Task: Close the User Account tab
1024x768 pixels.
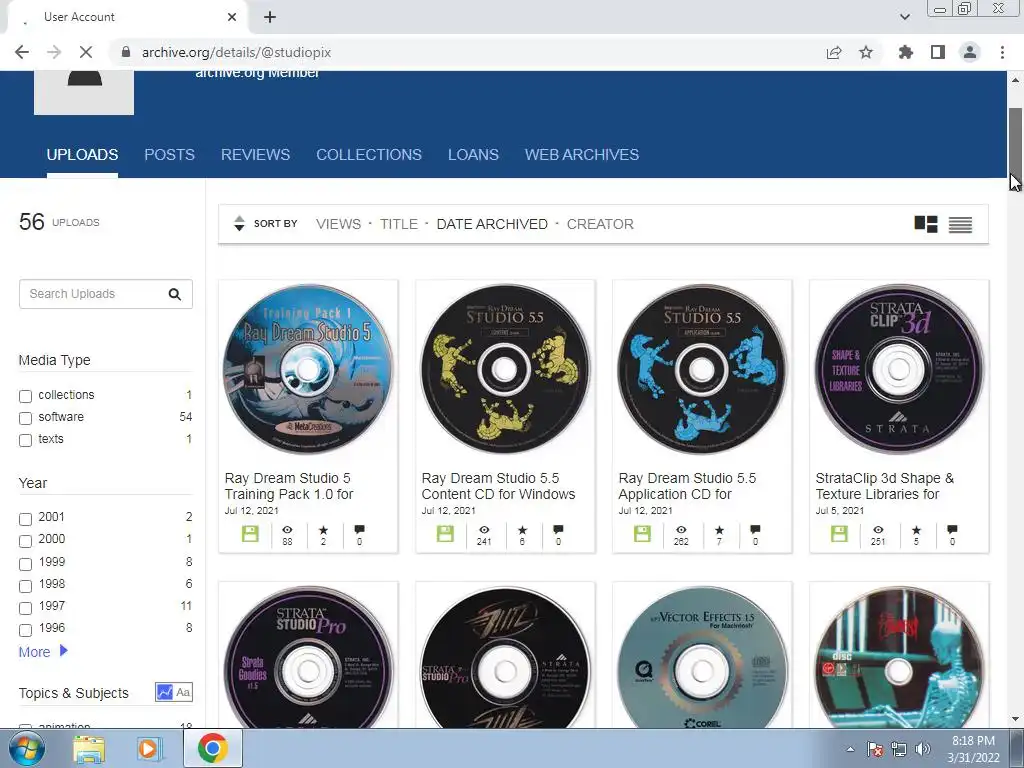Action: [232, 17]
